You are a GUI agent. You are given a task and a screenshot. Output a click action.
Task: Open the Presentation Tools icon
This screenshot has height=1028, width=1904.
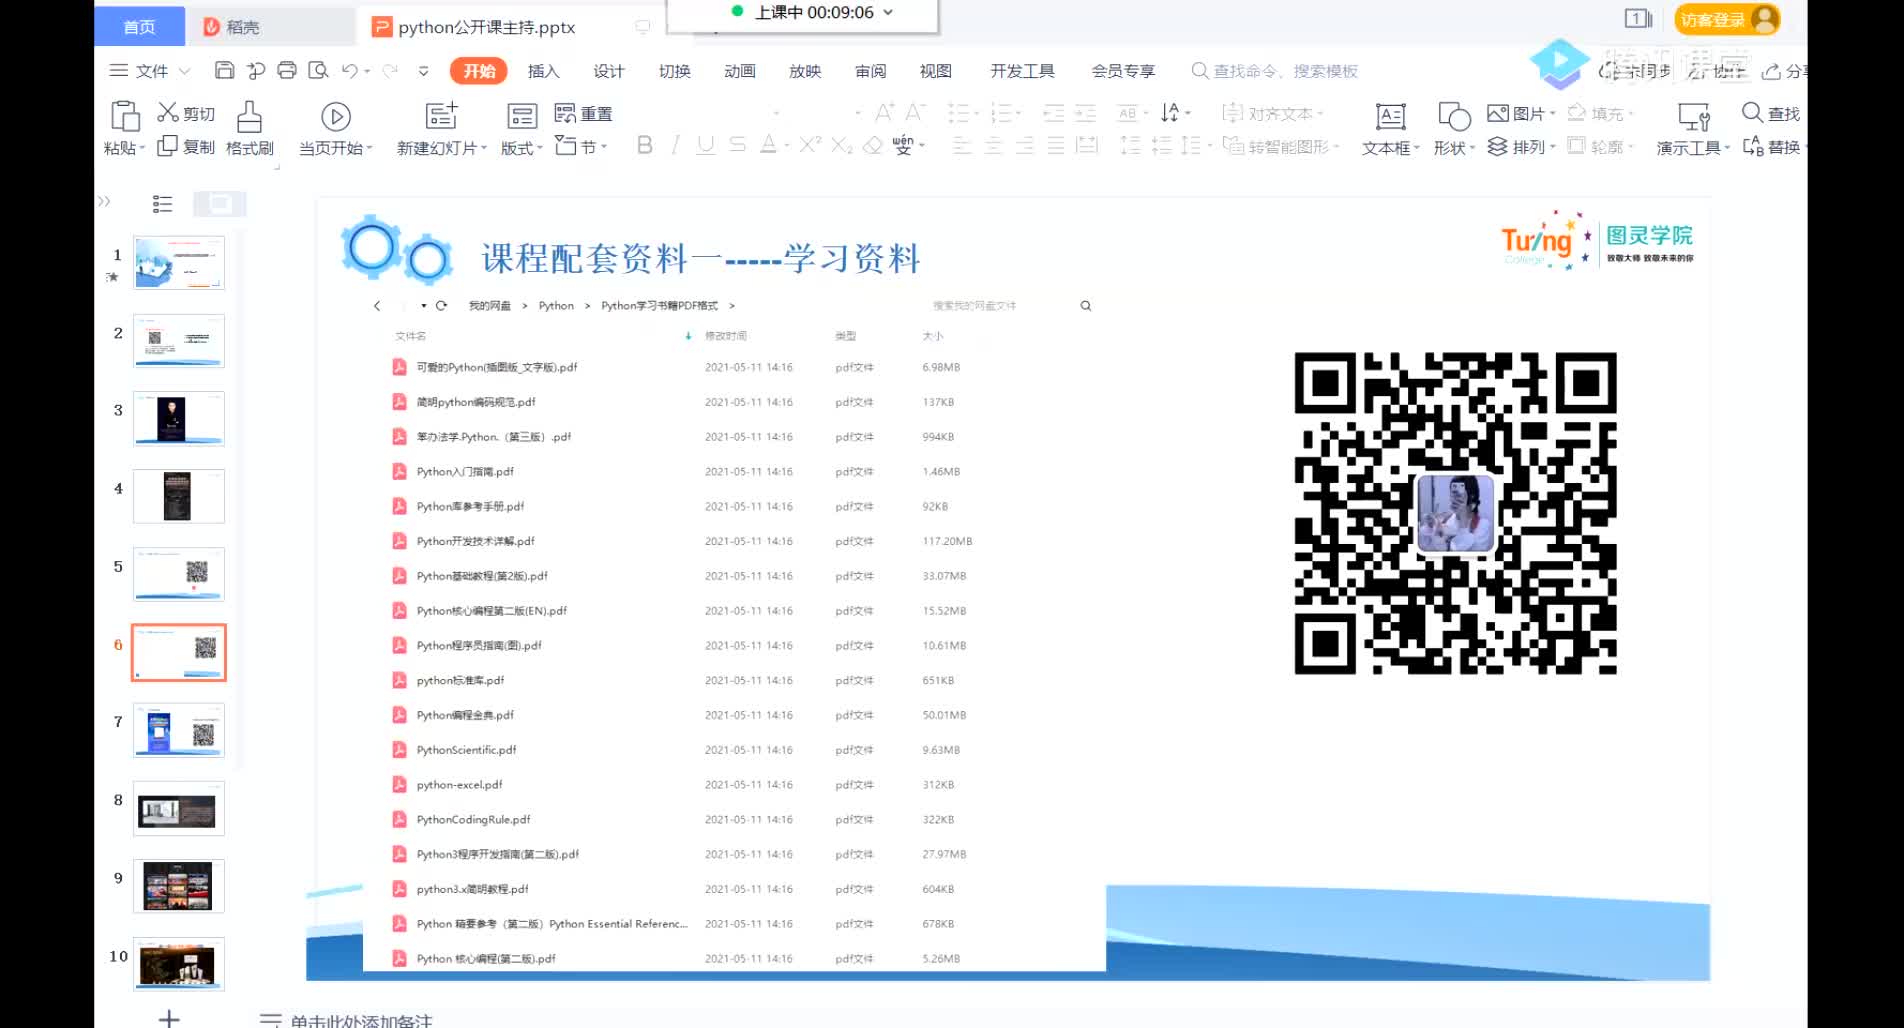coord(1694,117)
